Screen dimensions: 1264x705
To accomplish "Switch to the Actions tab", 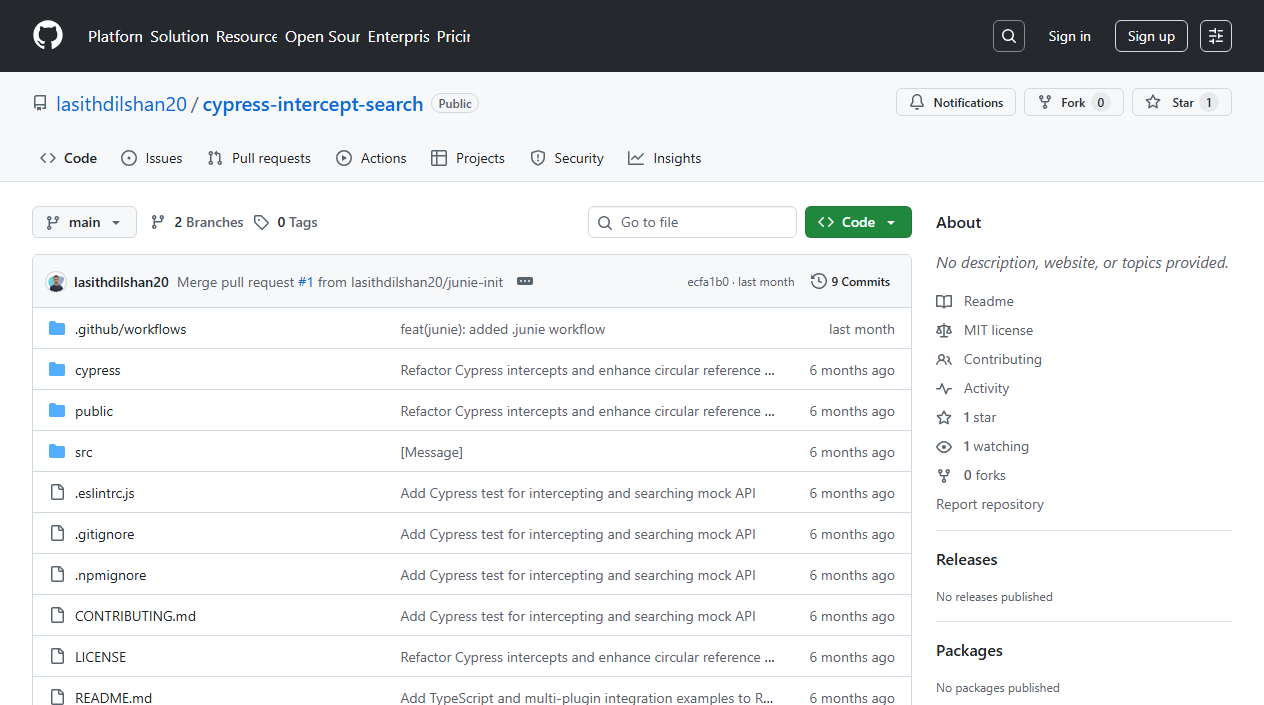I will tap(371, 158).
